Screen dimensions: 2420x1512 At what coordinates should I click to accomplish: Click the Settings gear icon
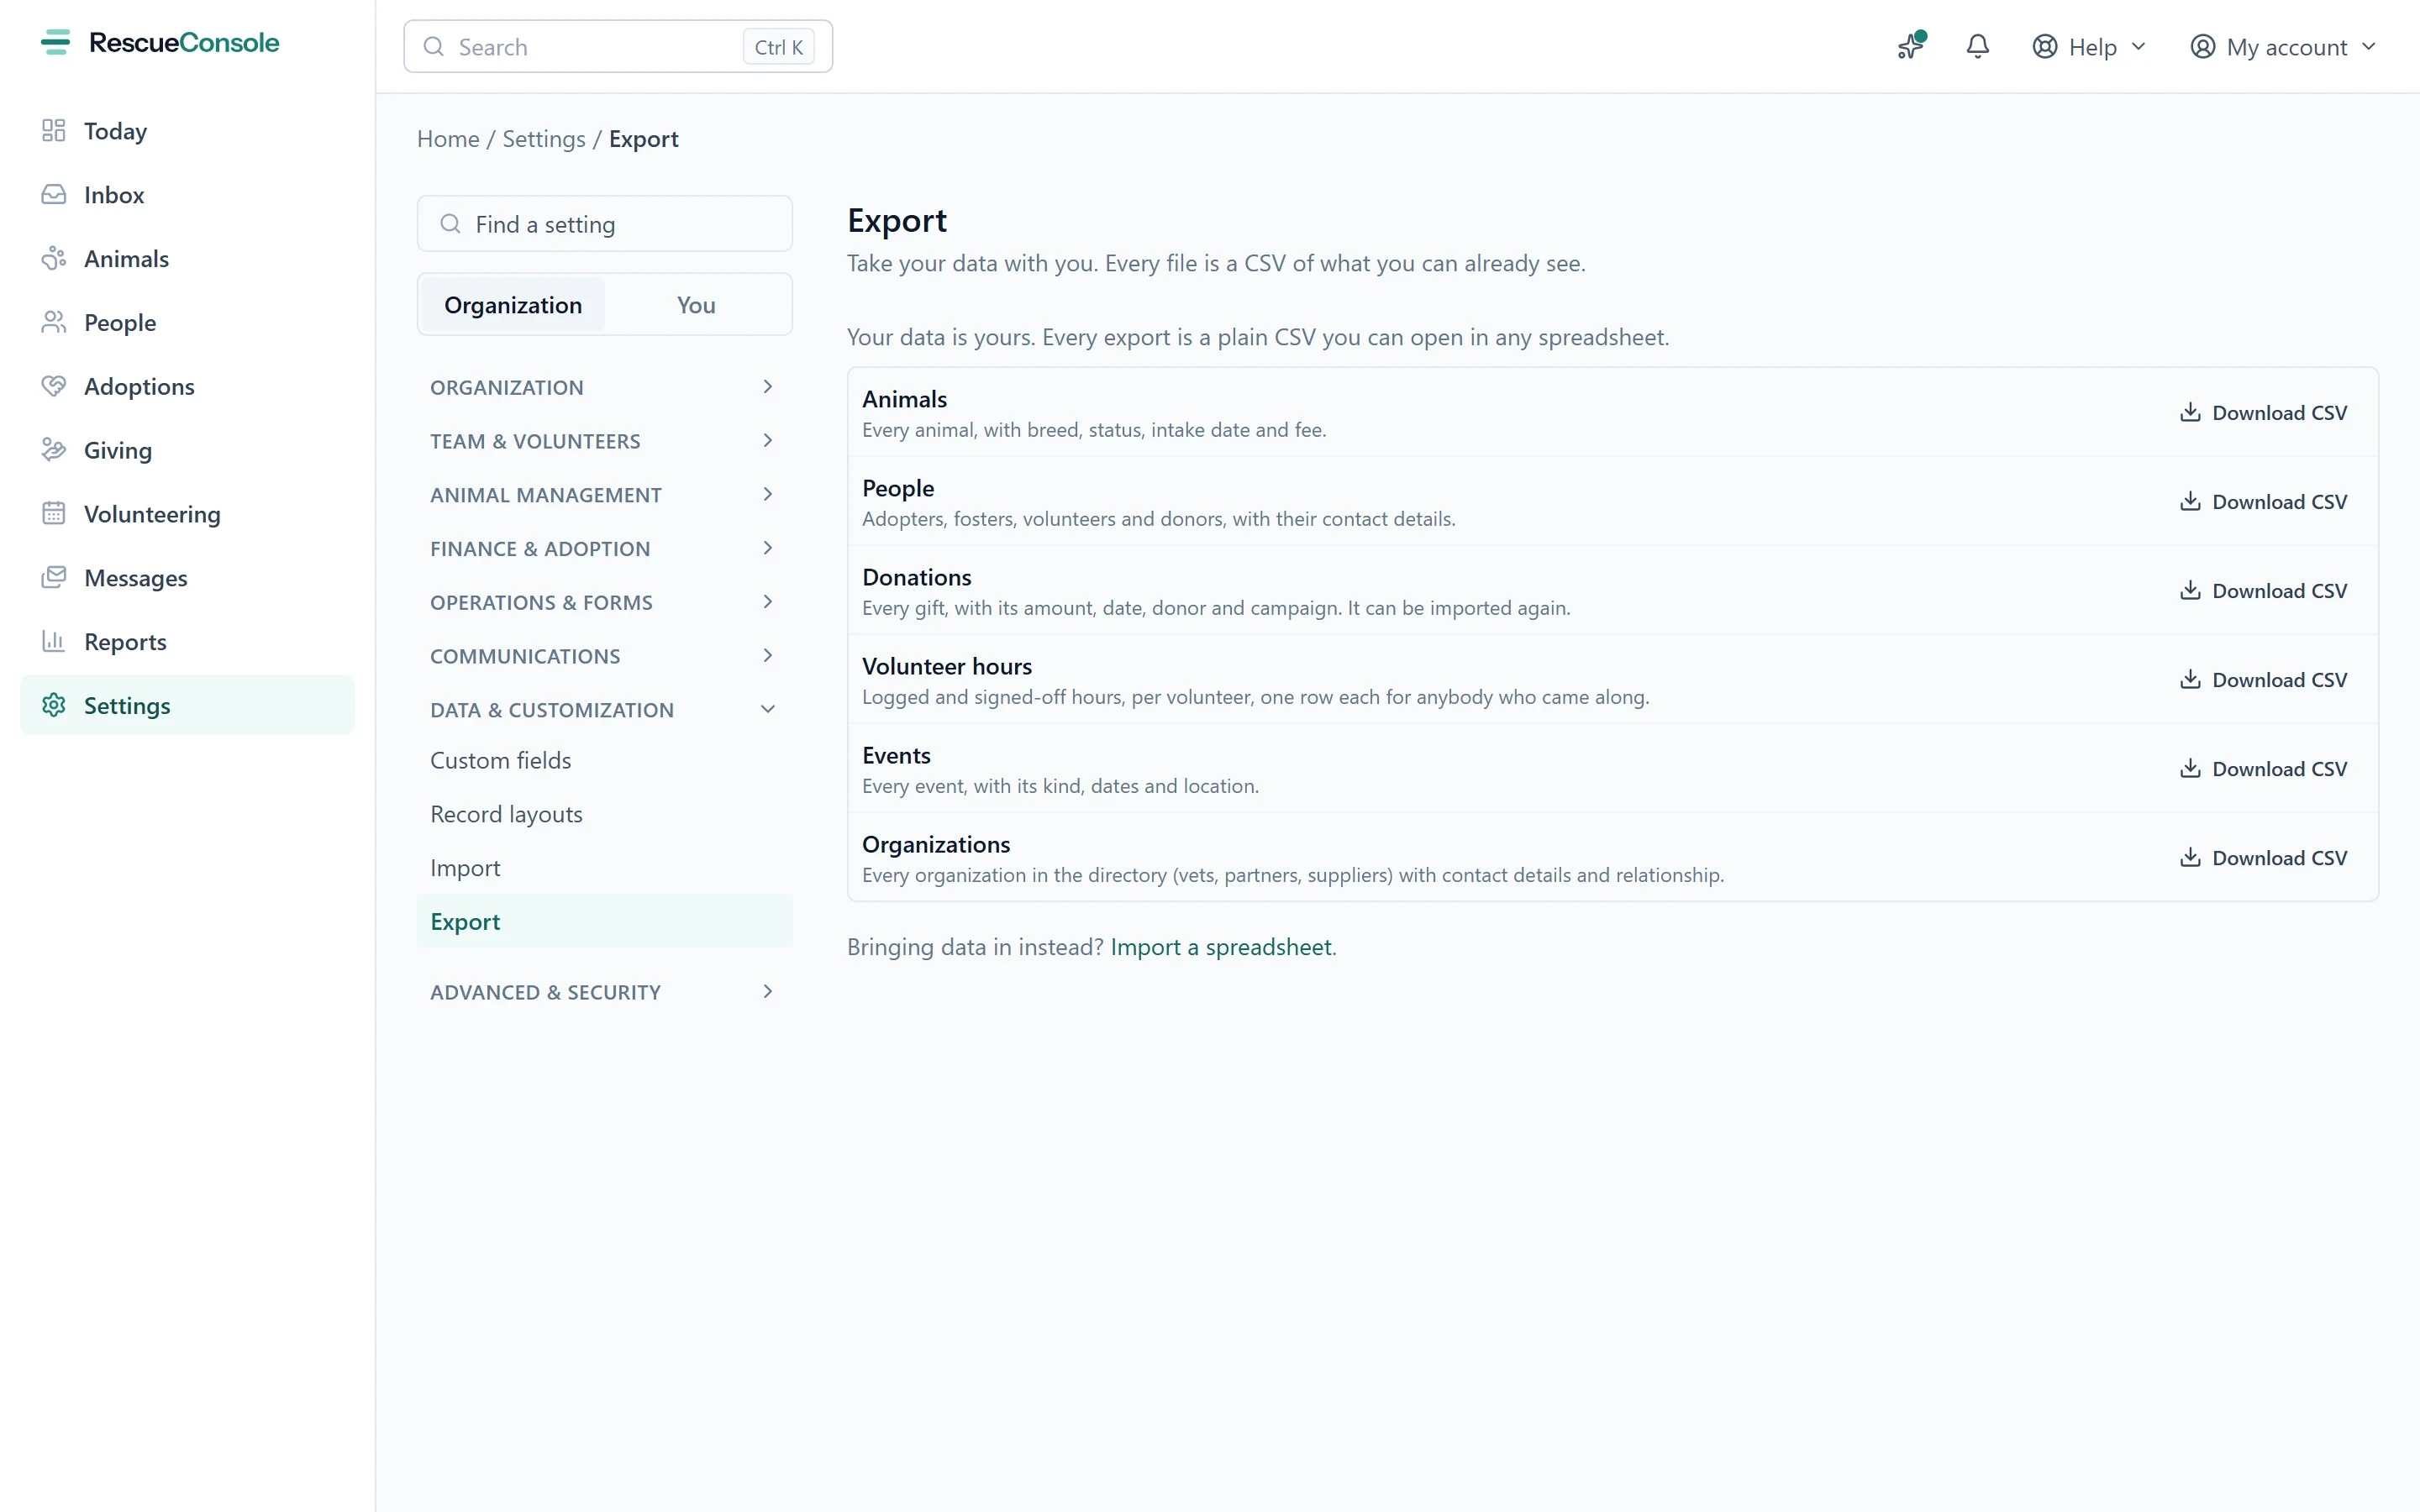click(54, 705)
